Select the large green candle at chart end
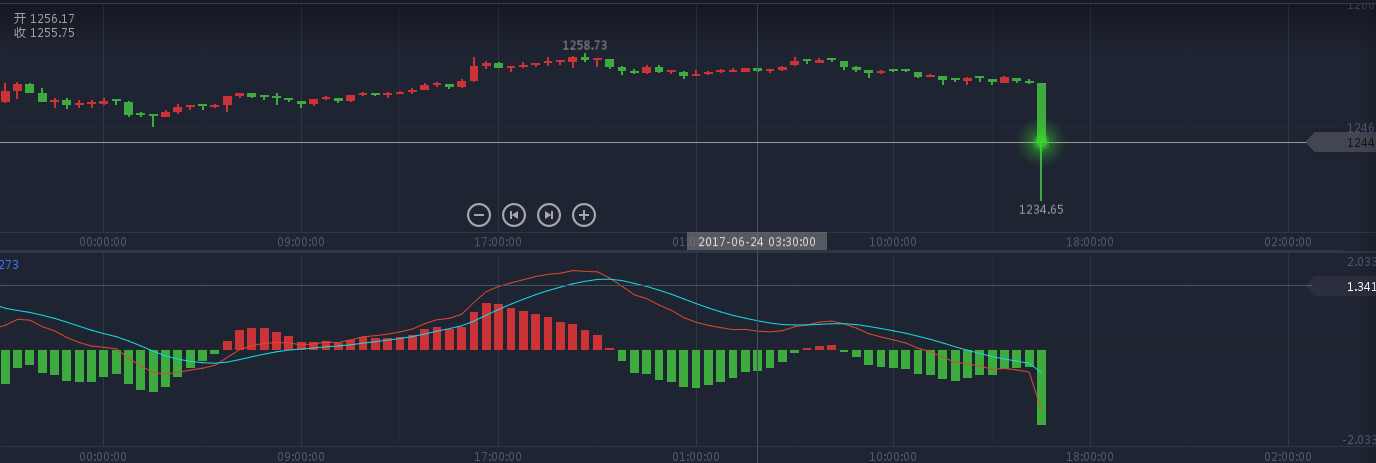 click(x=1041, y=110)
